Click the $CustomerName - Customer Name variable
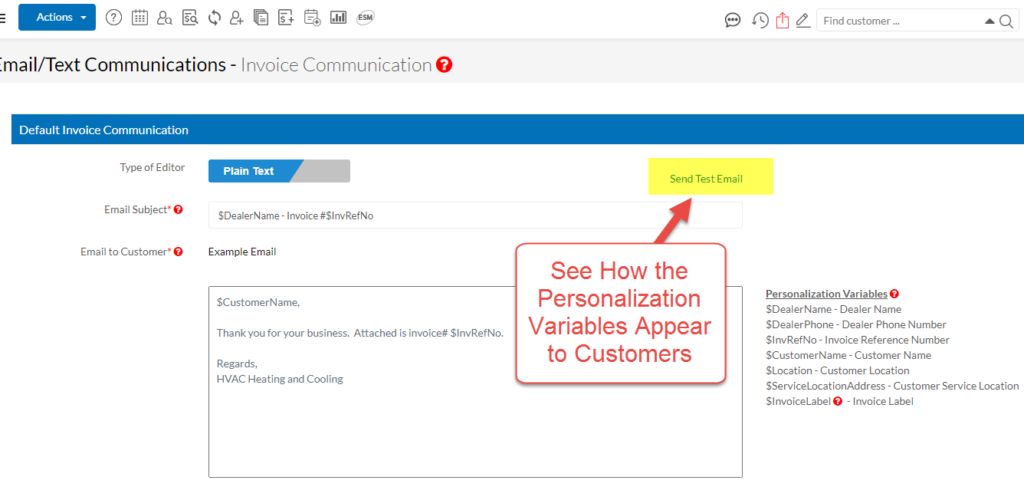The height and width of the screenshot is (500, 1024). pos(848,355)
